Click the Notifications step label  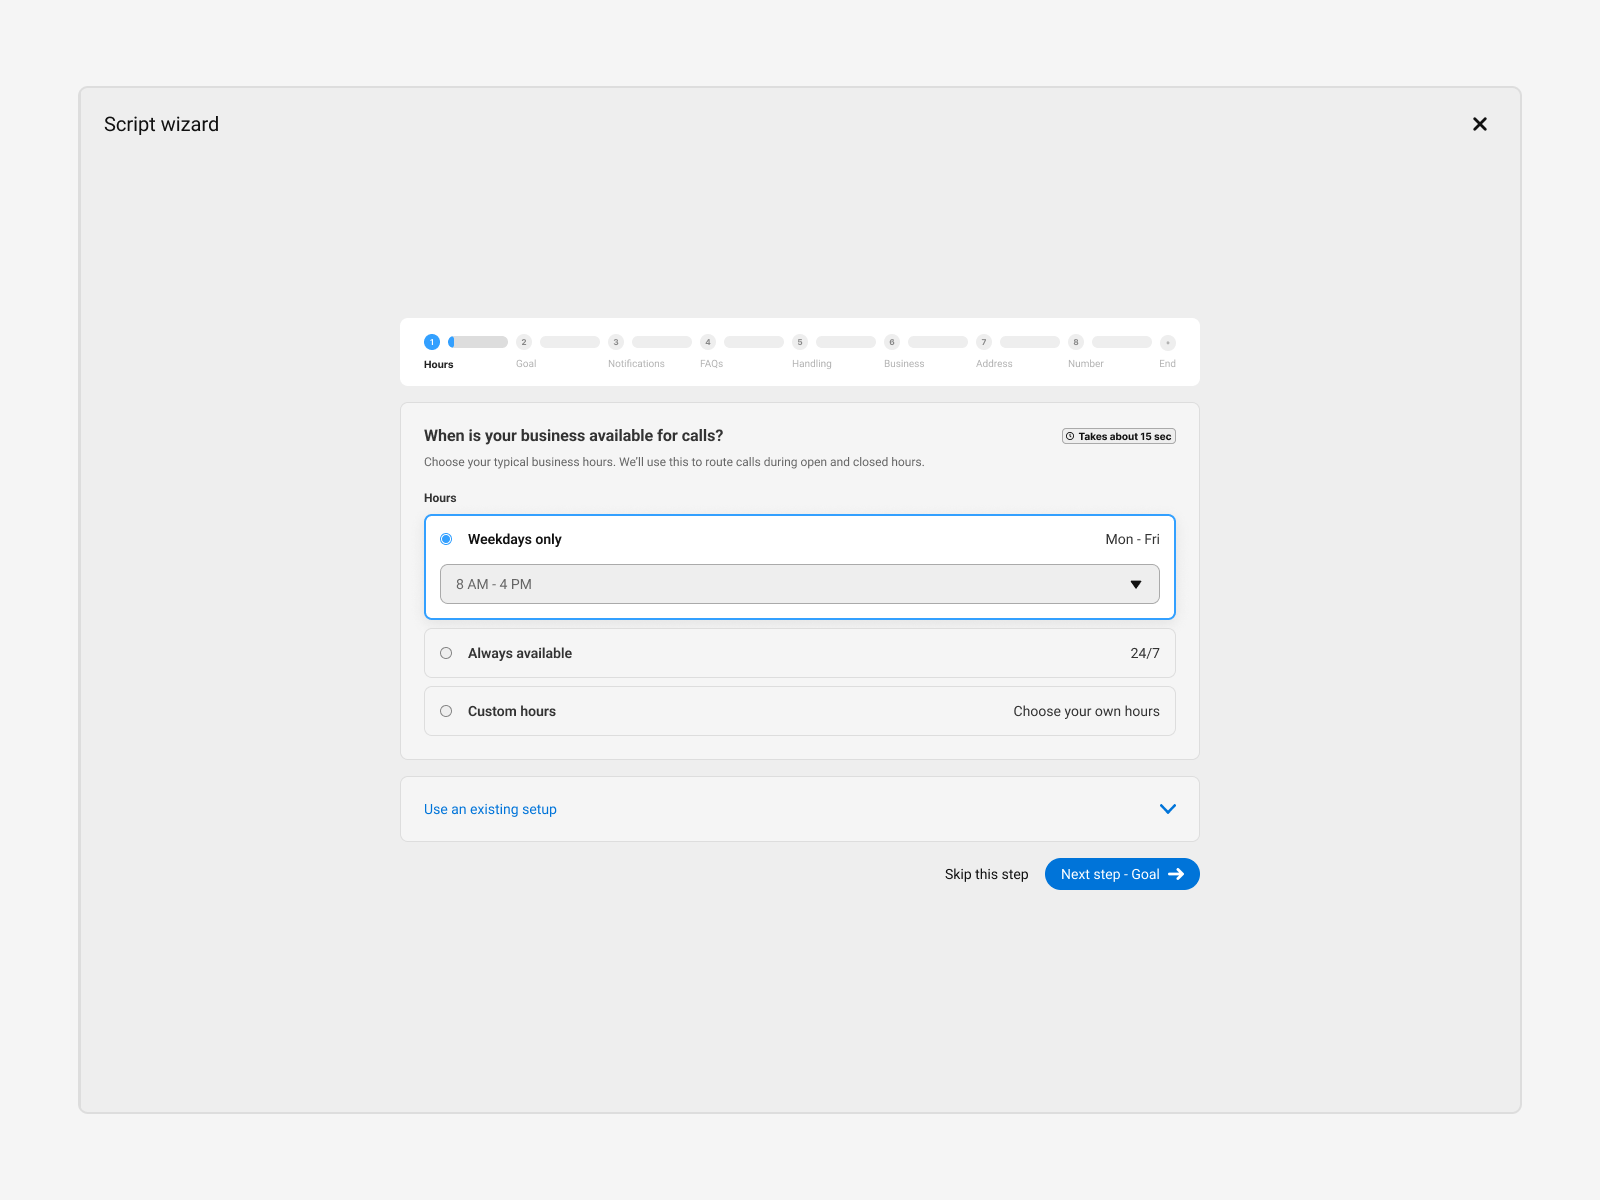coord(636,364)
